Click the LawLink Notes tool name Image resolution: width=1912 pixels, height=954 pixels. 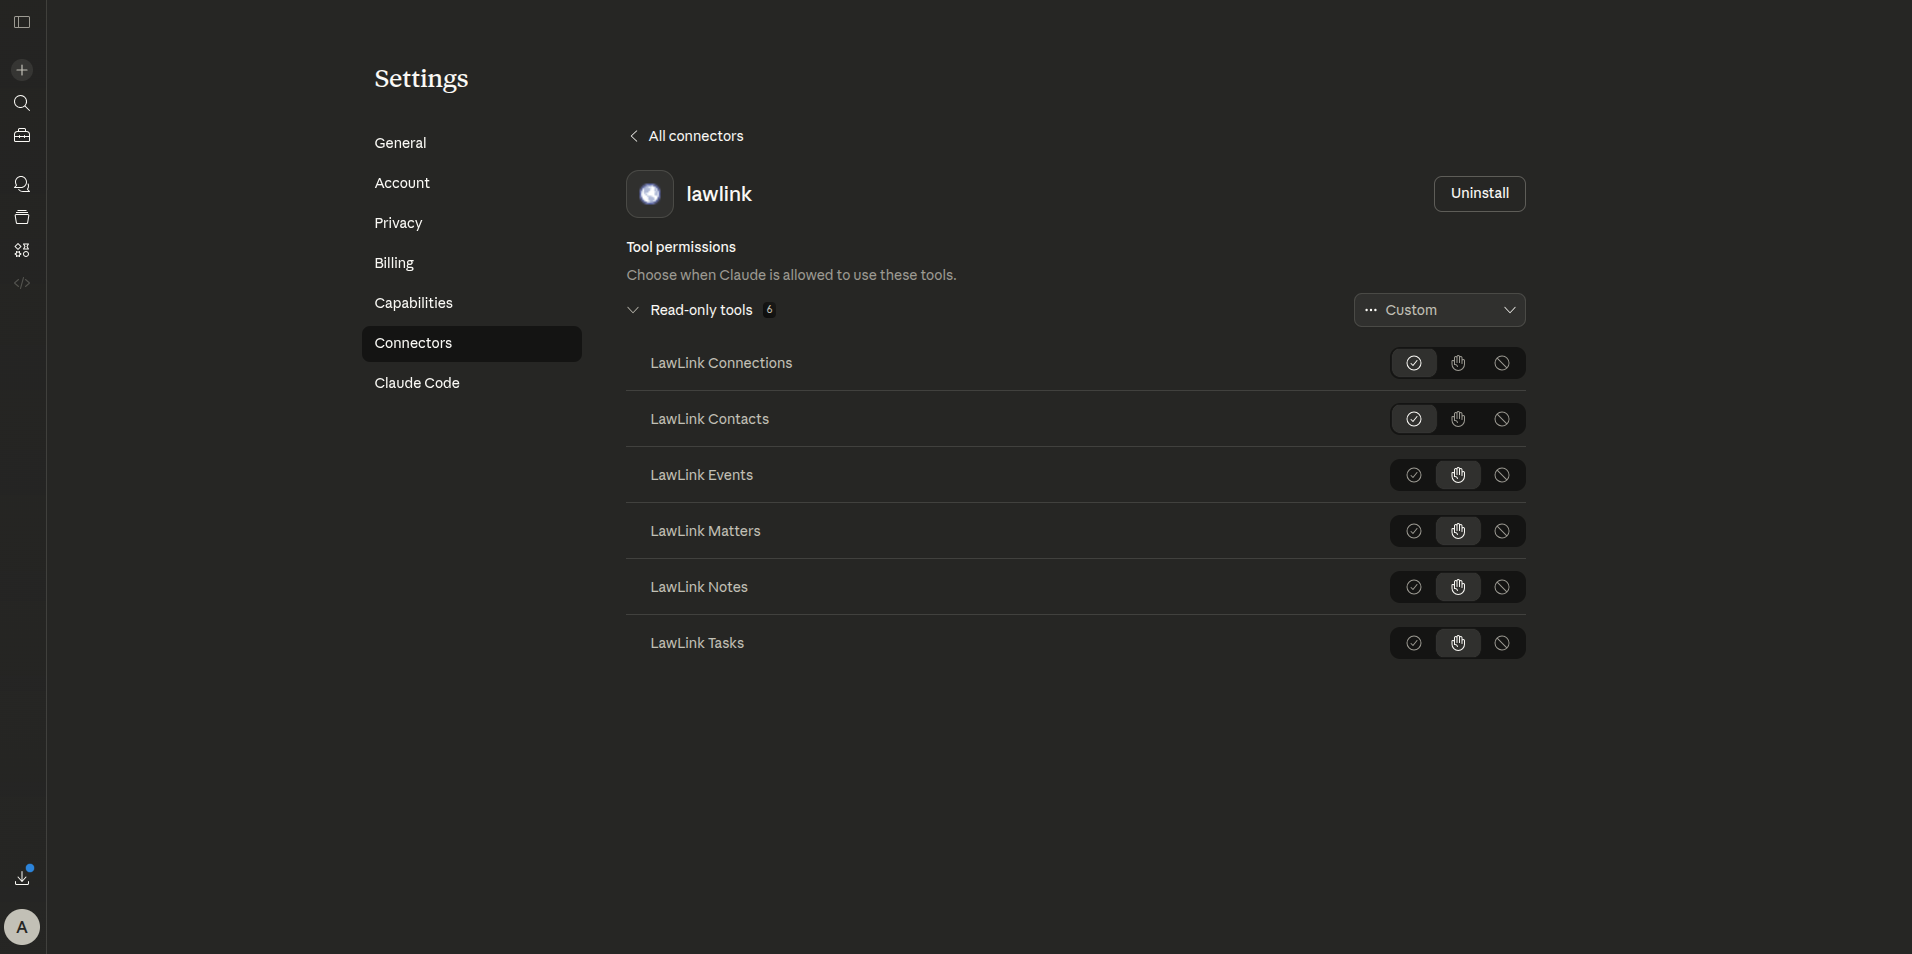click(x=699, y=587)
